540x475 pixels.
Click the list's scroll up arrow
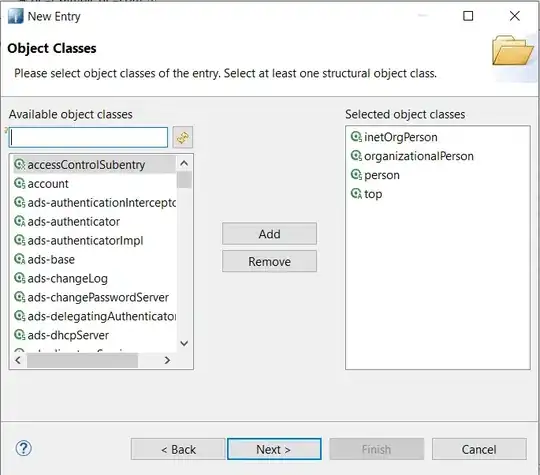coord(184,163)
